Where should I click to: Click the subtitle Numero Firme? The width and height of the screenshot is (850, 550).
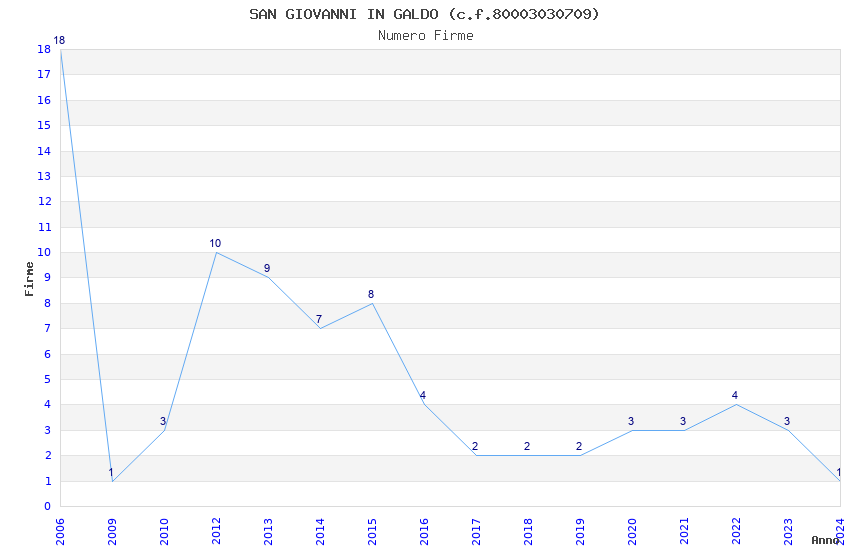coord(426,36)
